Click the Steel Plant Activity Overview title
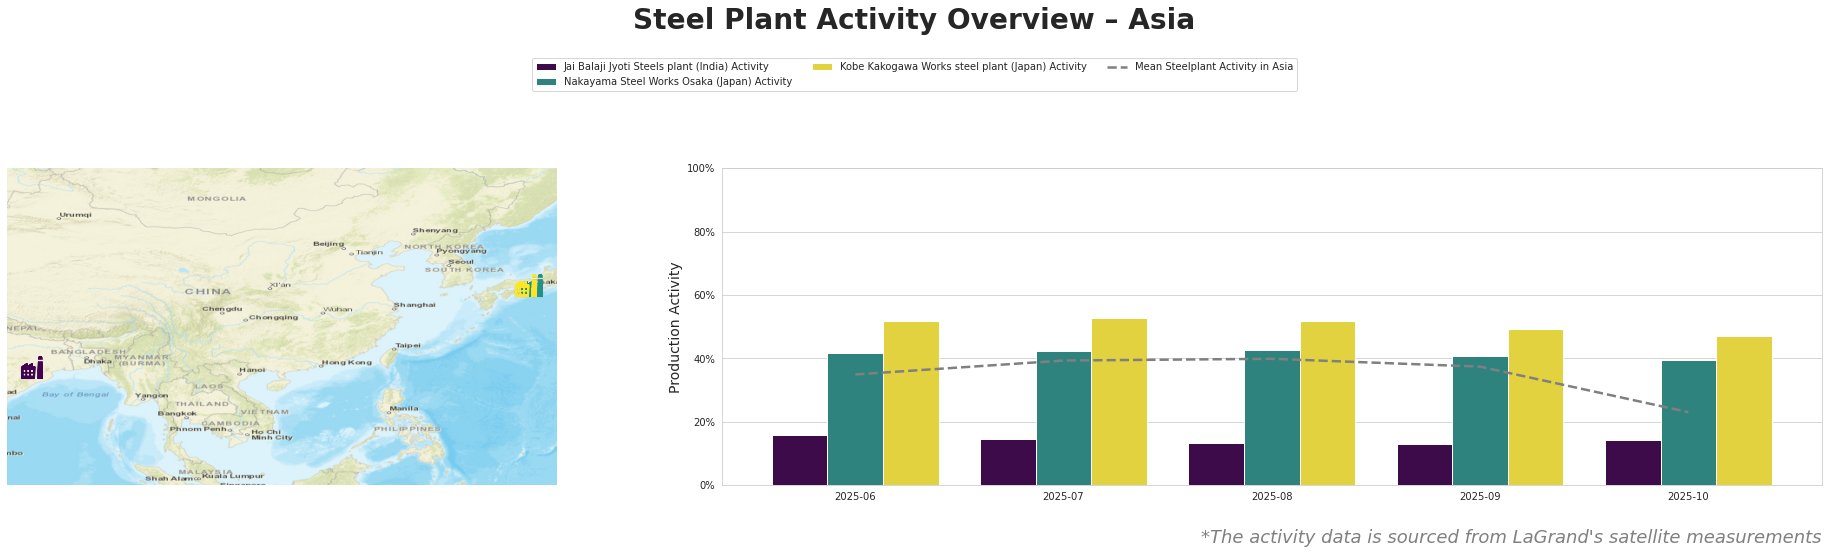1828x554 pixels. click(913, 20)
